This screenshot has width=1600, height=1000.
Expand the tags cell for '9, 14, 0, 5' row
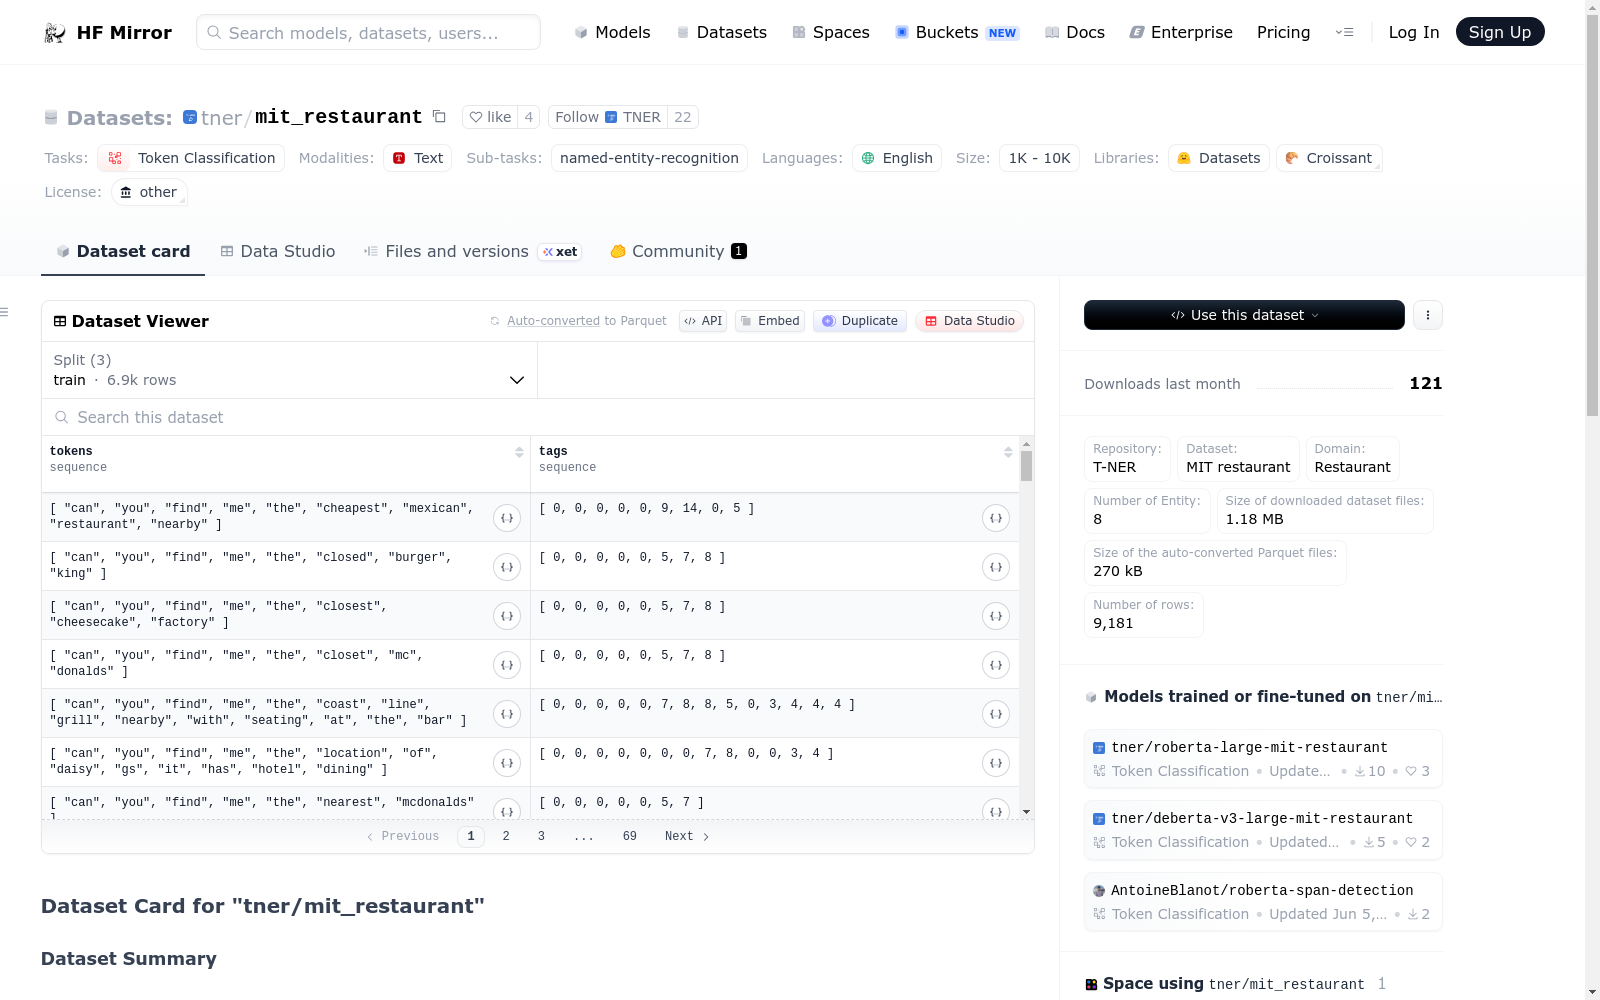[x=996, y=518]
